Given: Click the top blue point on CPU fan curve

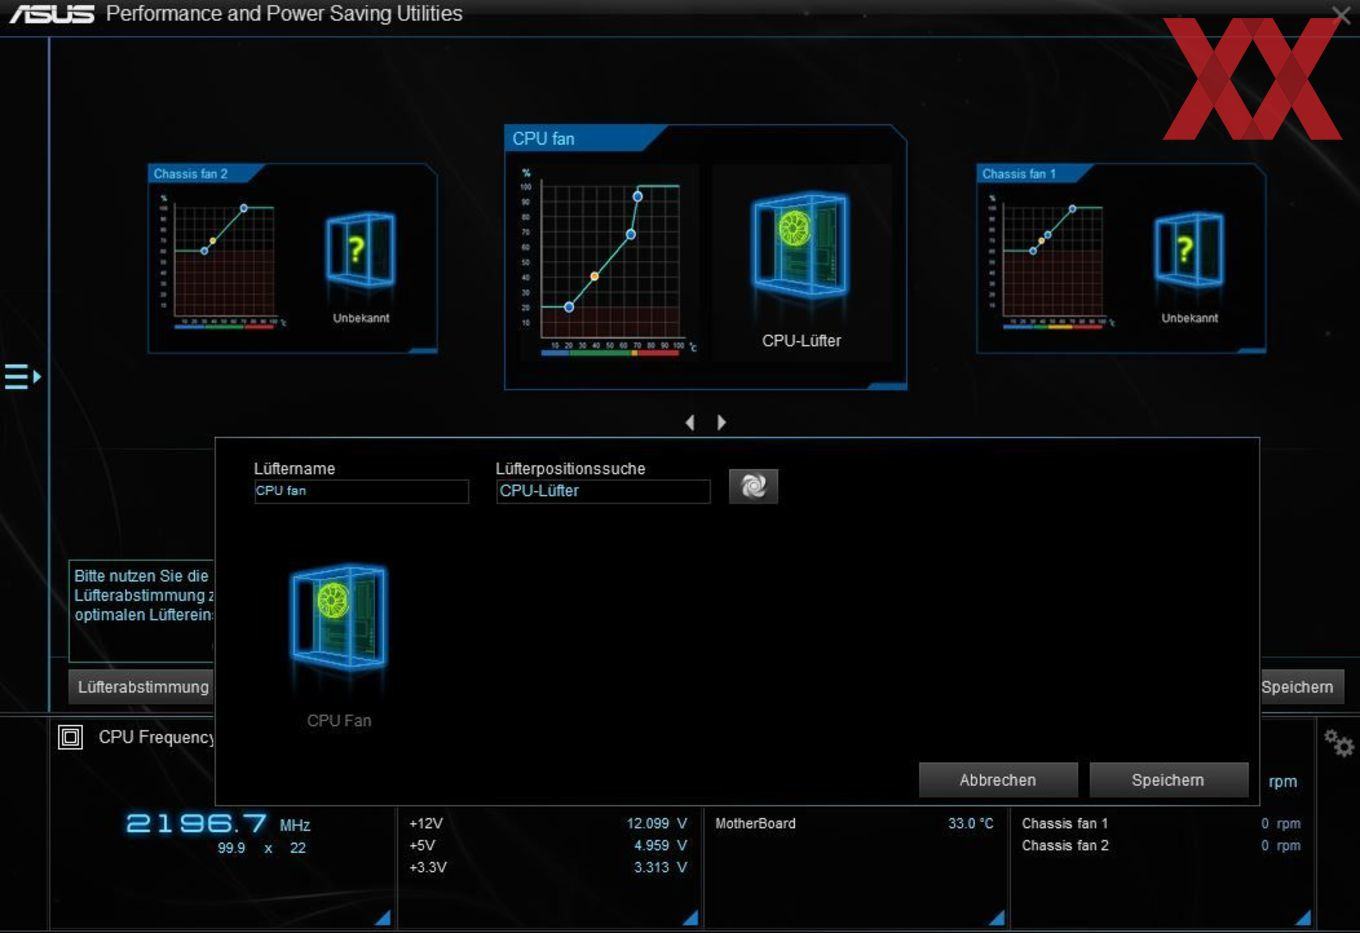Looking at the screenshot, I should 638,196.
